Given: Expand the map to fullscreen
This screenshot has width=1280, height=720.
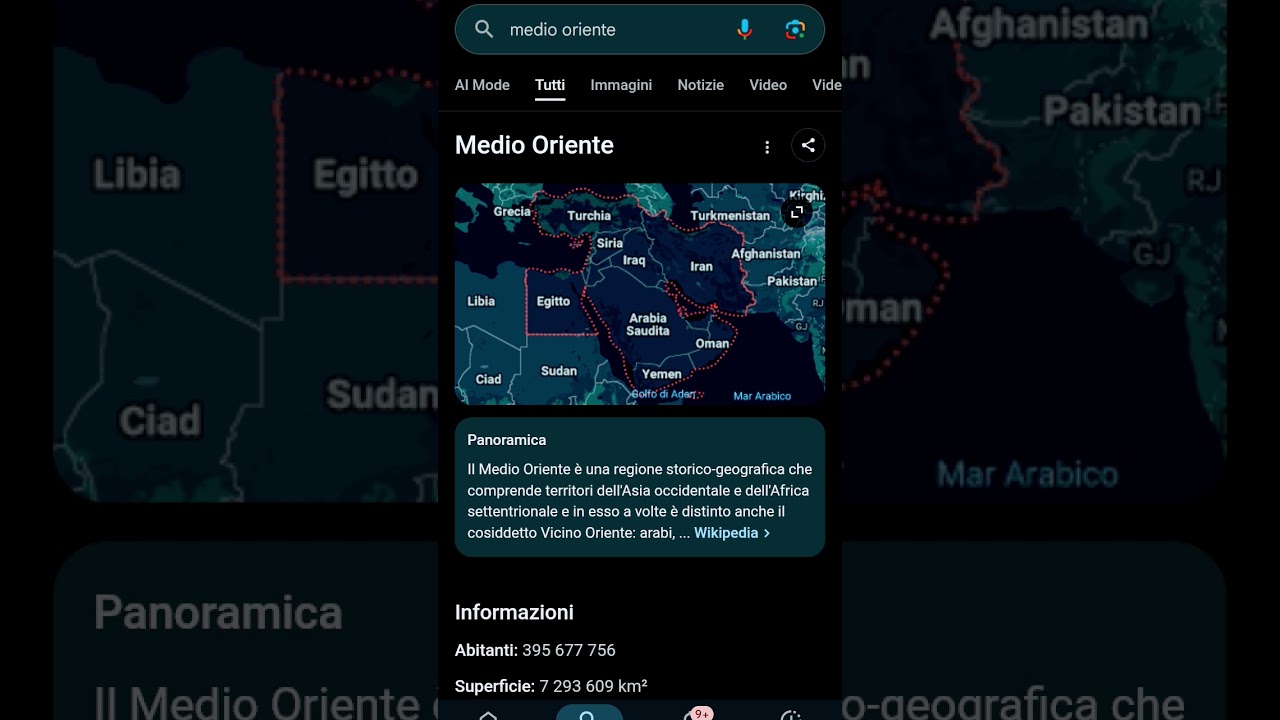Looking at the screenshot, I should 797,212.
